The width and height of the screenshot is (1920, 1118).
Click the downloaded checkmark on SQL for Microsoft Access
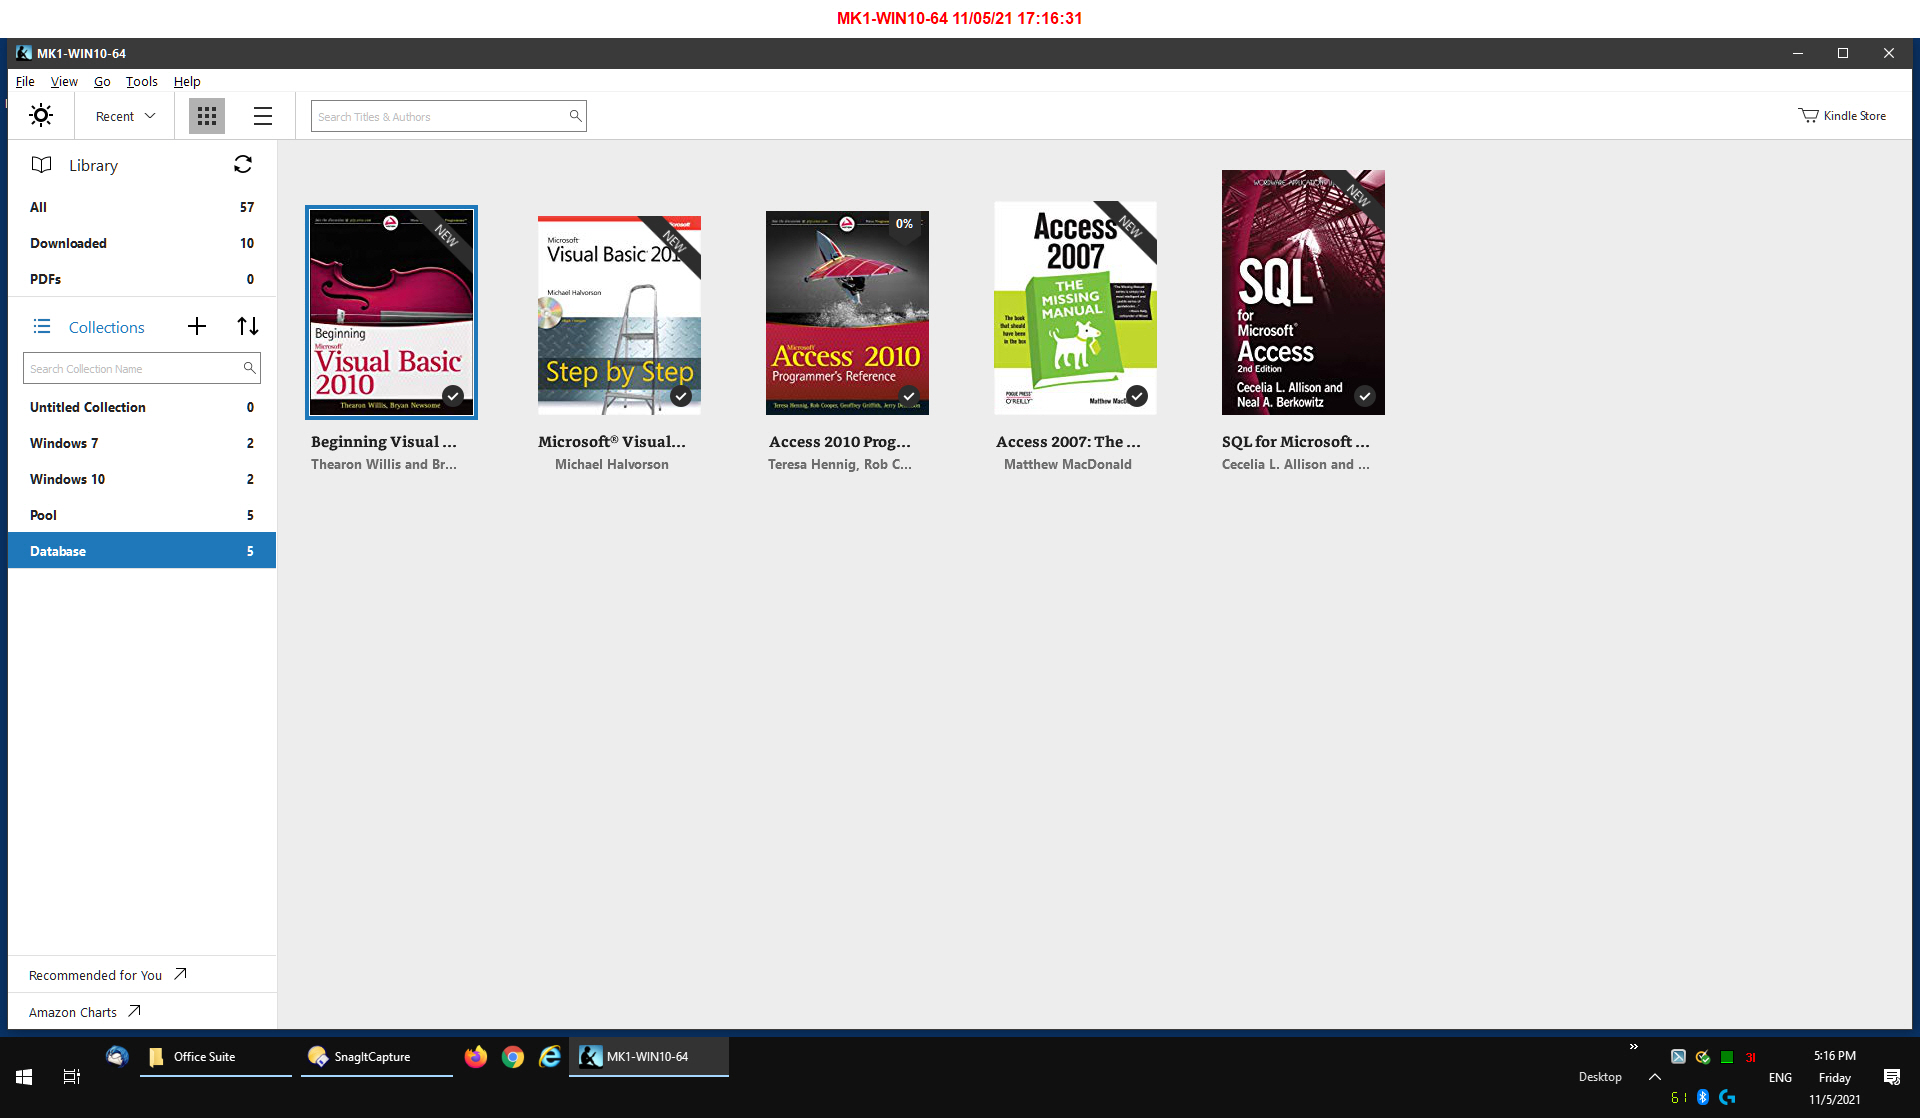1365,396
